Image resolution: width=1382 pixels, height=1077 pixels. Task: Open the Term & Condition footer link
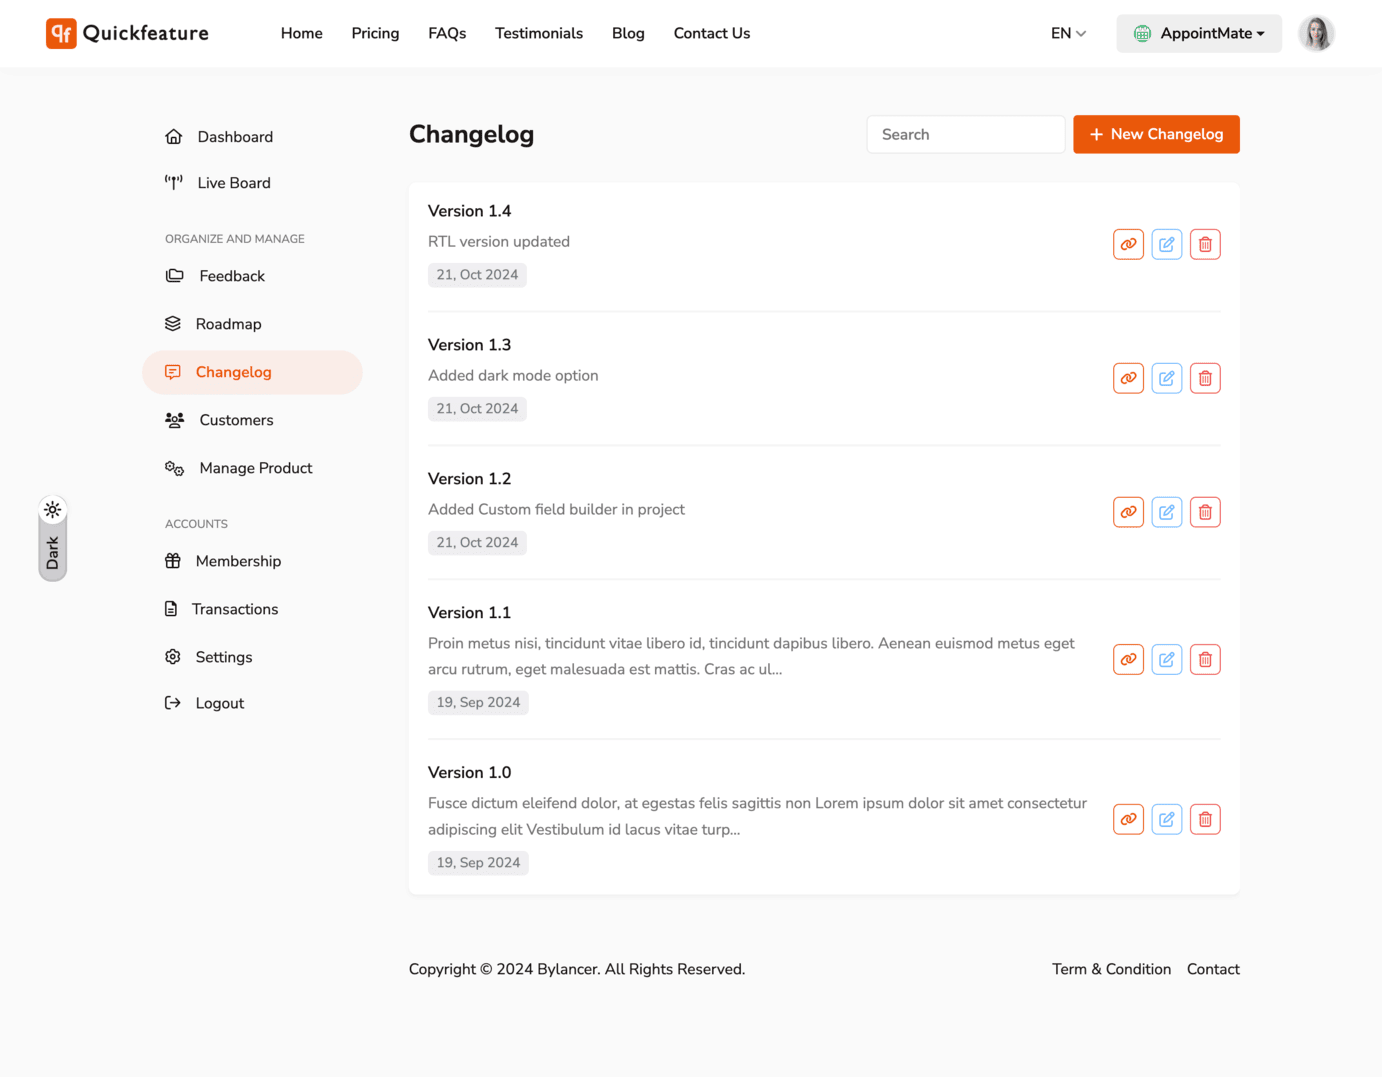point(1111,969)
